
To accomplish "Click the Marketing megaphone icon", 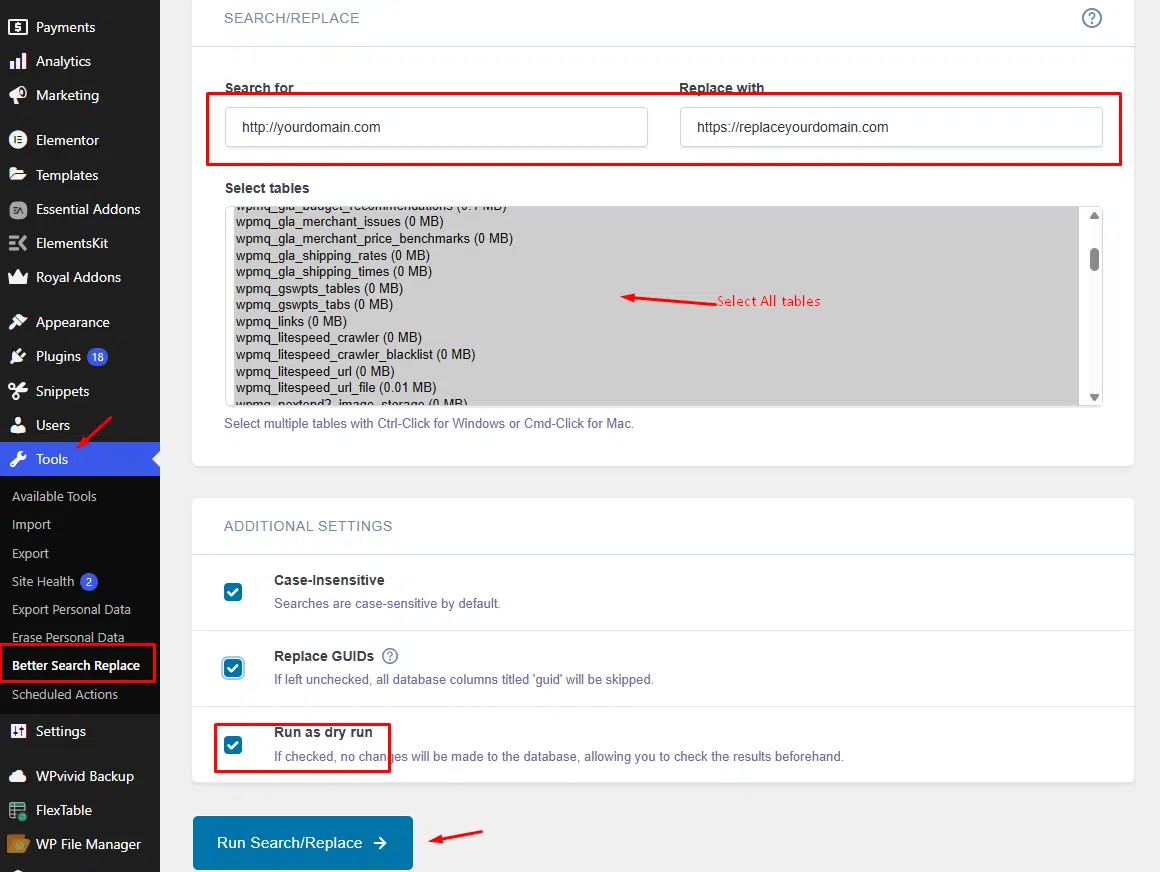I will point(18,95).
